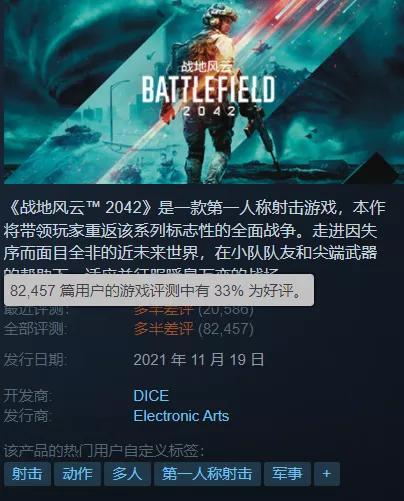
Task: Click the release date 2021 年 11 月 19 日
Action: [199, 360]
